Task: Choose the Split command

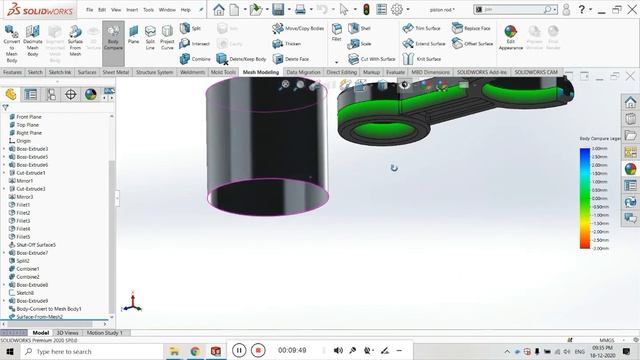Action: coord(191,28)
